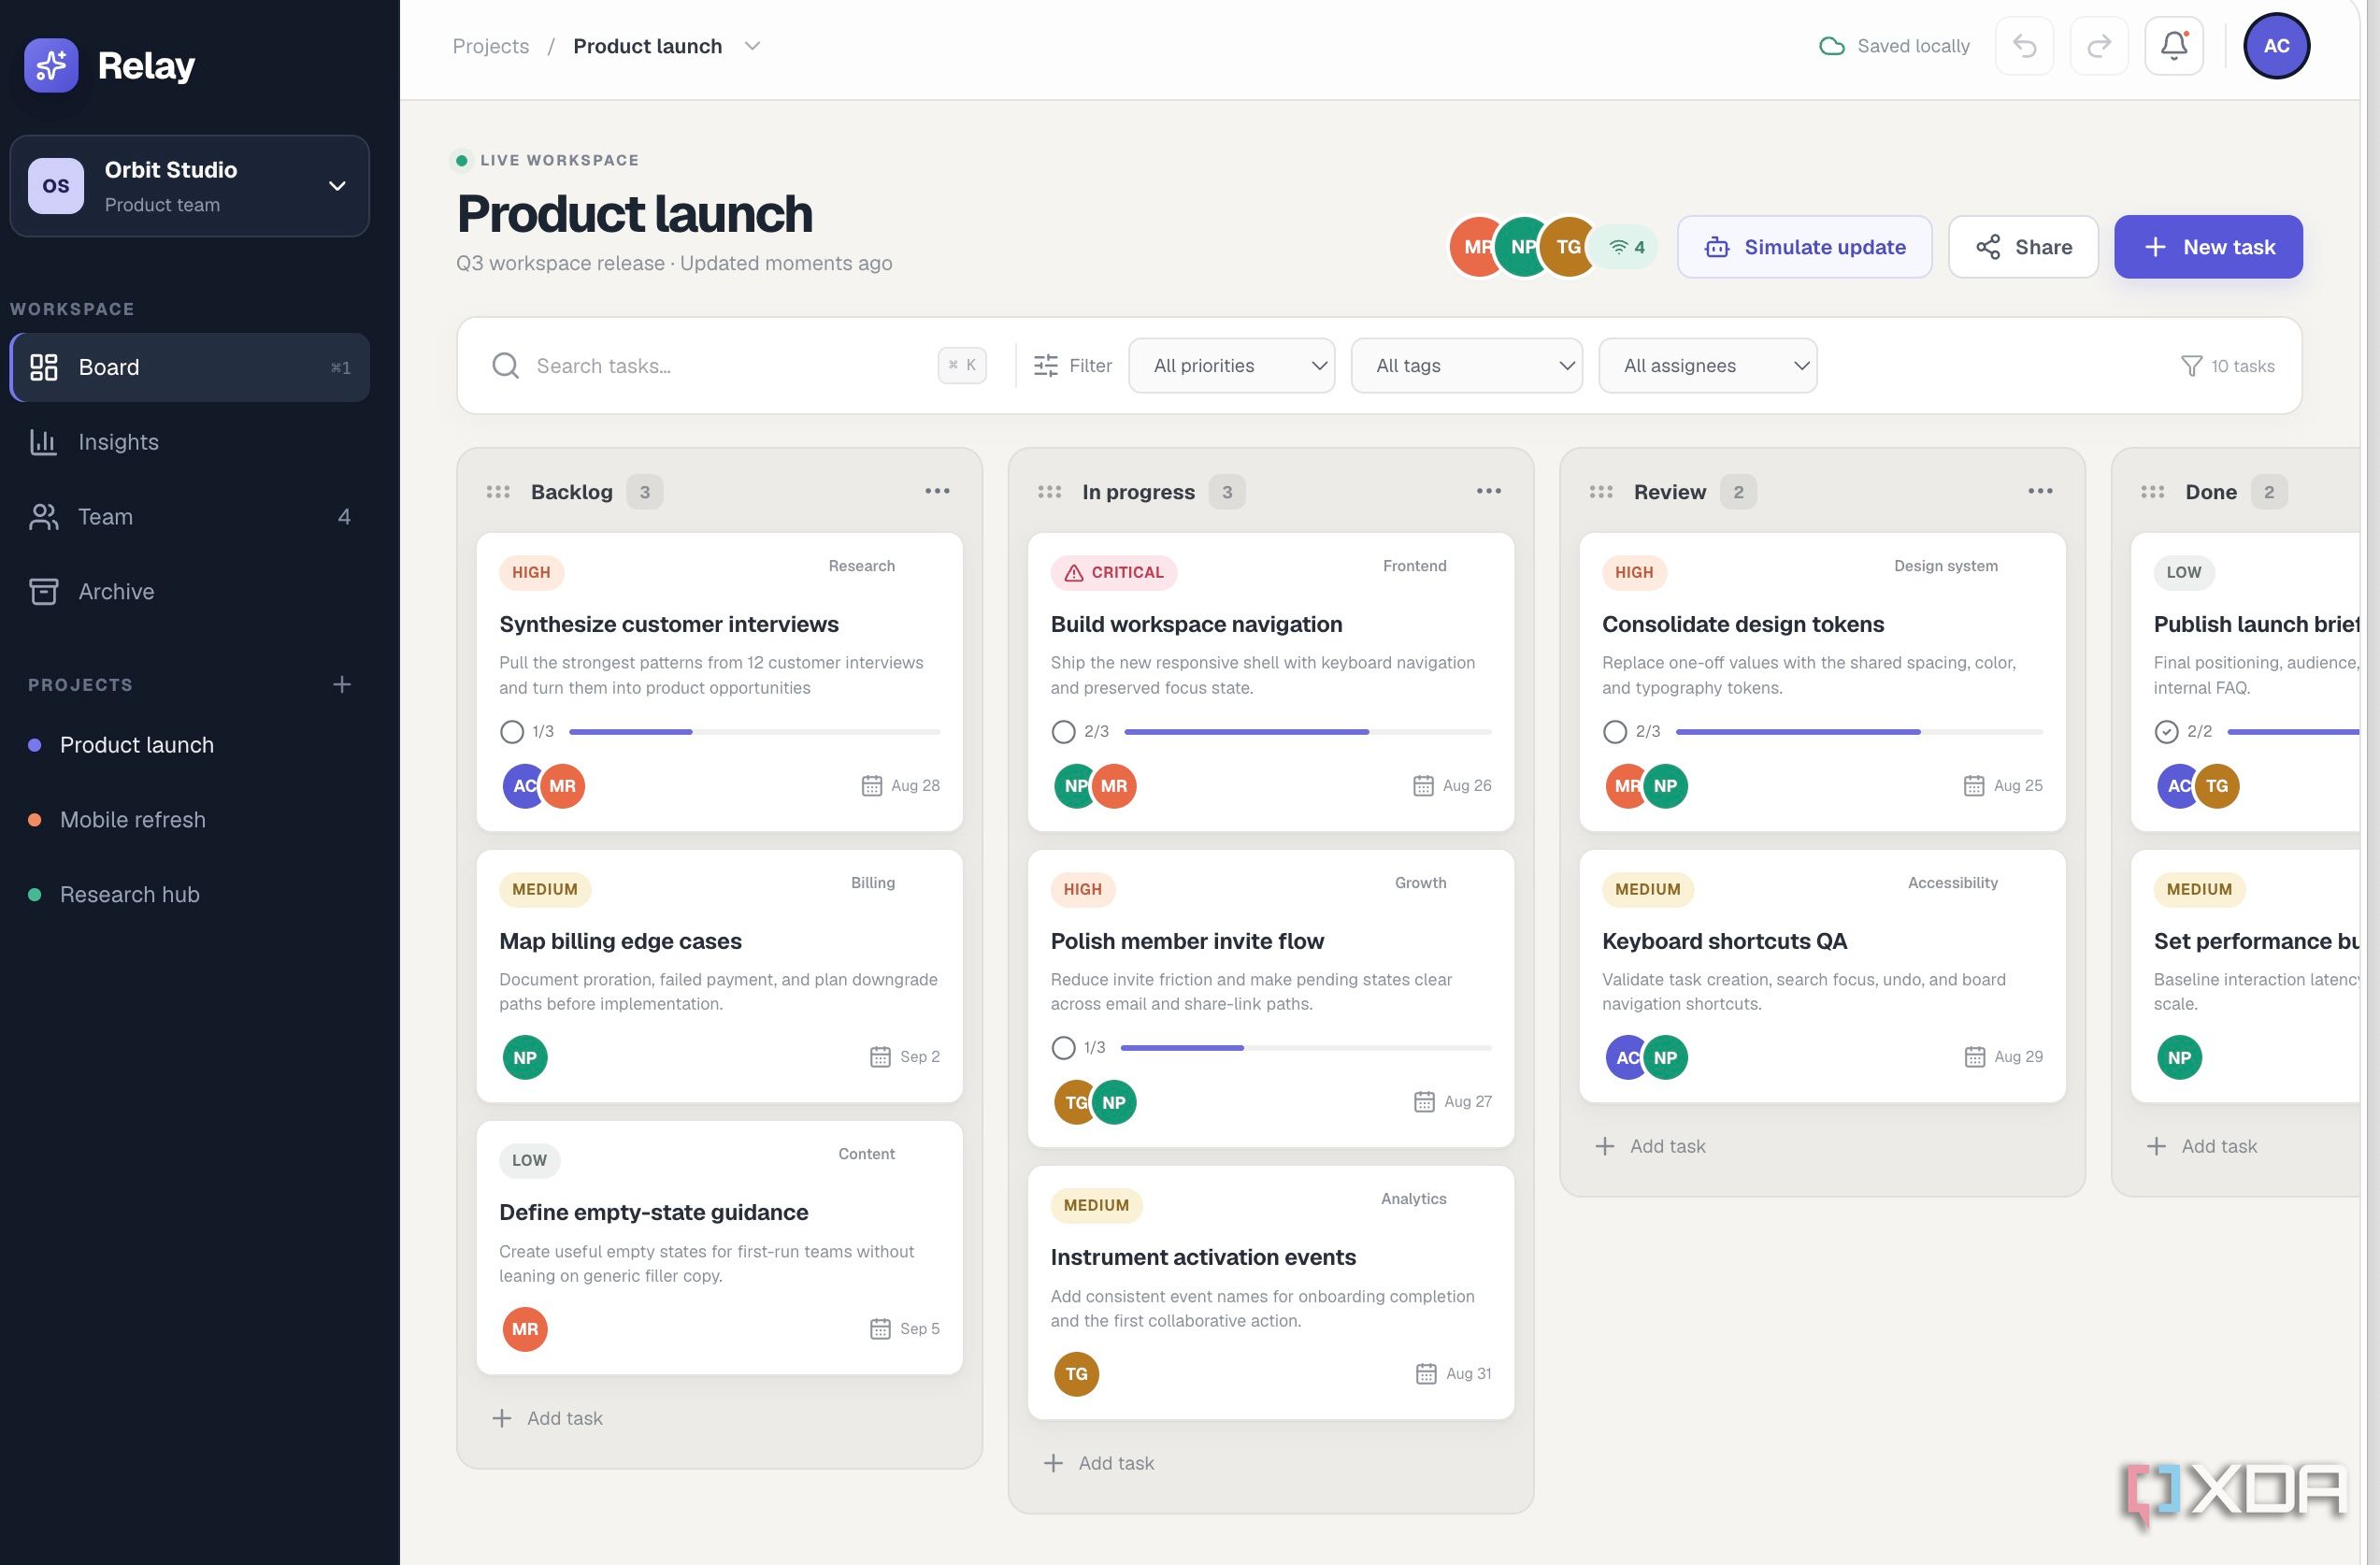2380x1565 pixels.
Task: Click the TG avatar on Instrument activation events
Action: pyautogui.click(x=1076, y=1374)
